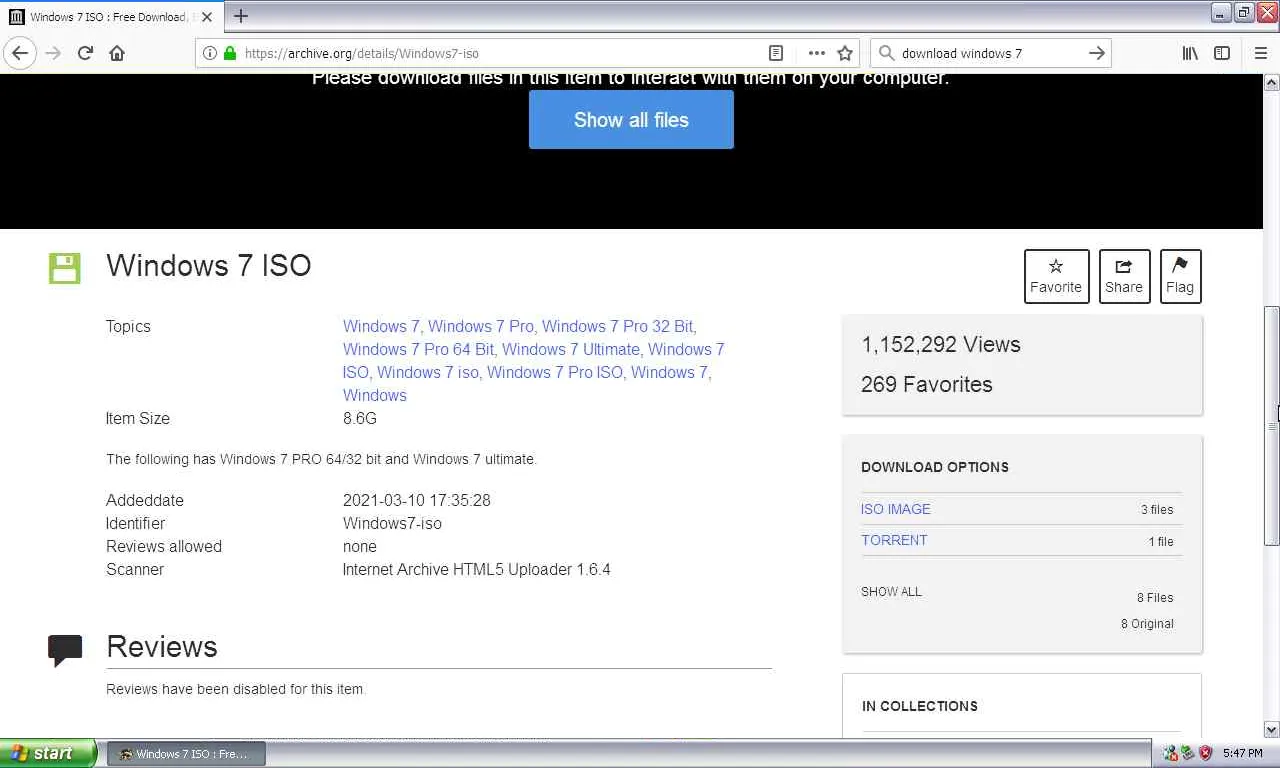
Task: Click the 269 Favorites count
Action: (927, 385)
